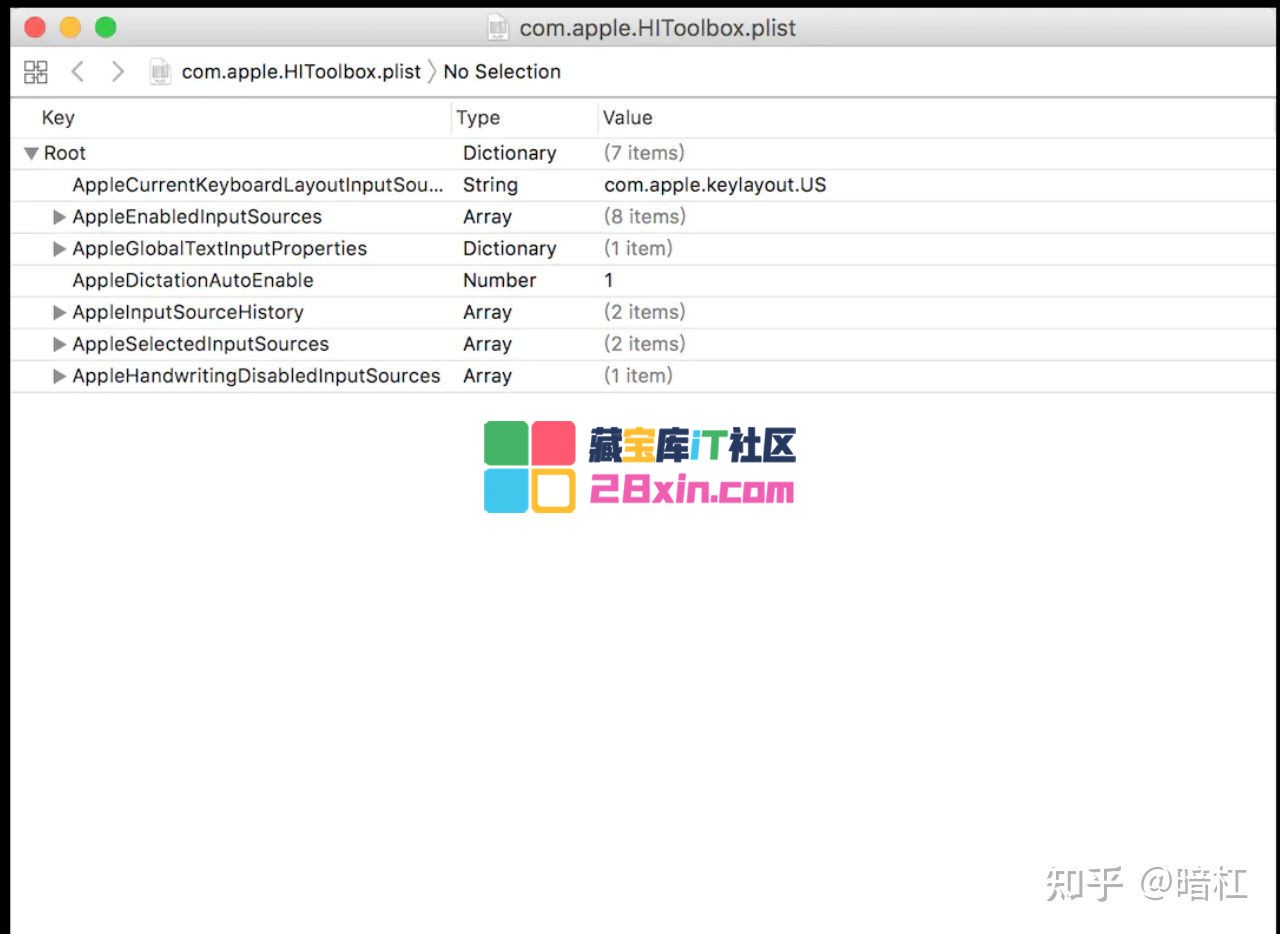Go forward with the right chevron
This screenshot has height=934, width=1280.
tap(118, 72)
